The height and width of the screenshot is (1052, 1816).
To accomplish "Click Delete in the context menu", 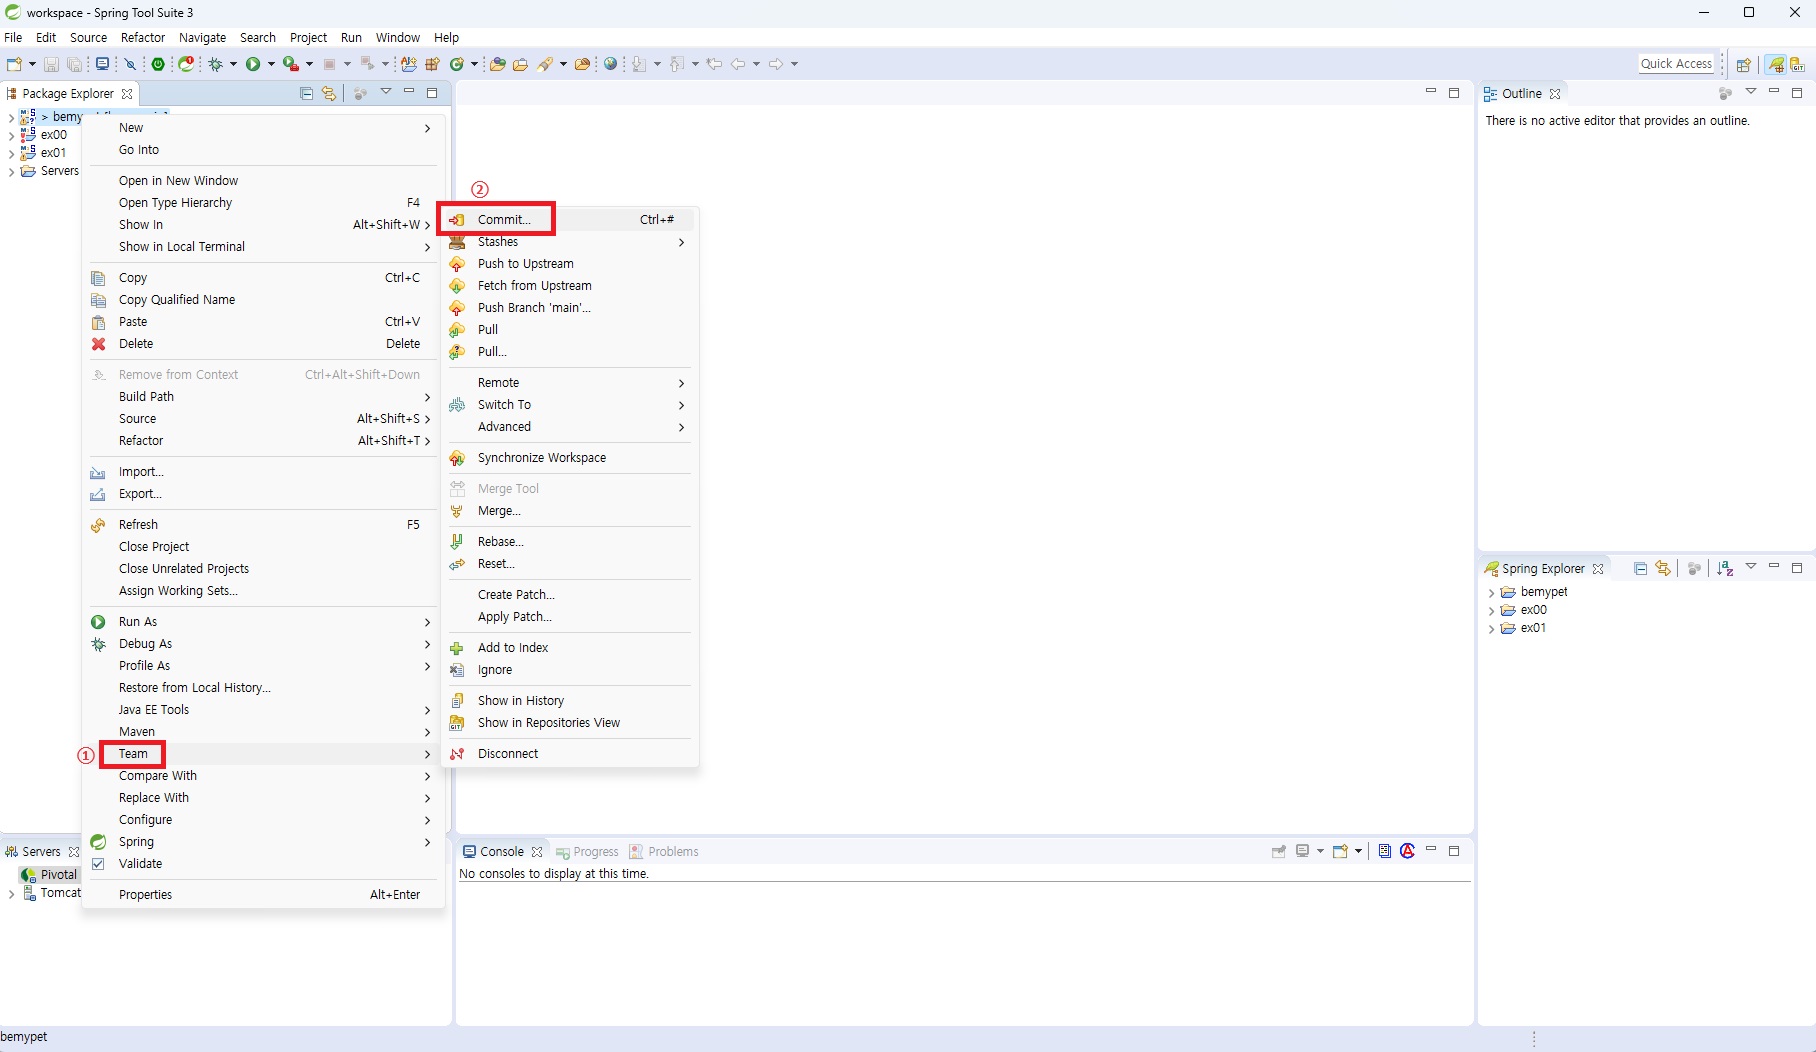I will click(x=263, y=344).
